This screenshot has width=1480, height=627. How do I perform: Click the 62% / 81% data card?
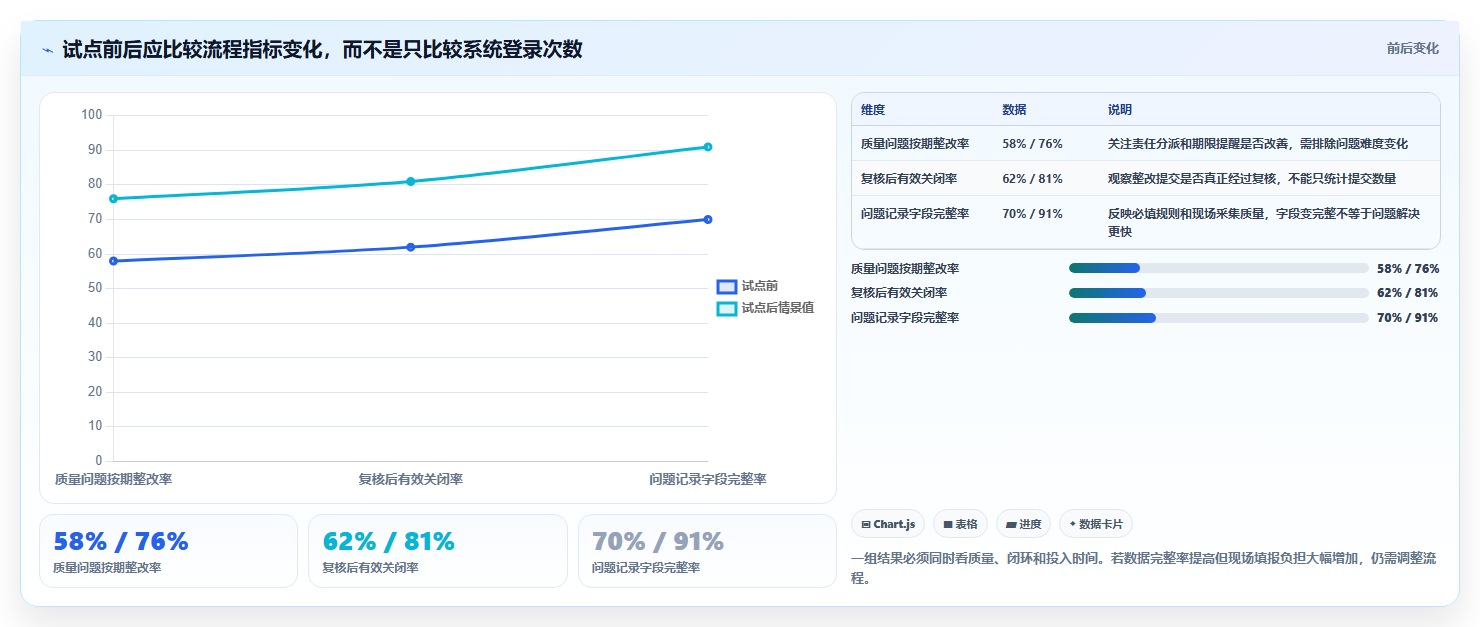[x=437, y=551]
